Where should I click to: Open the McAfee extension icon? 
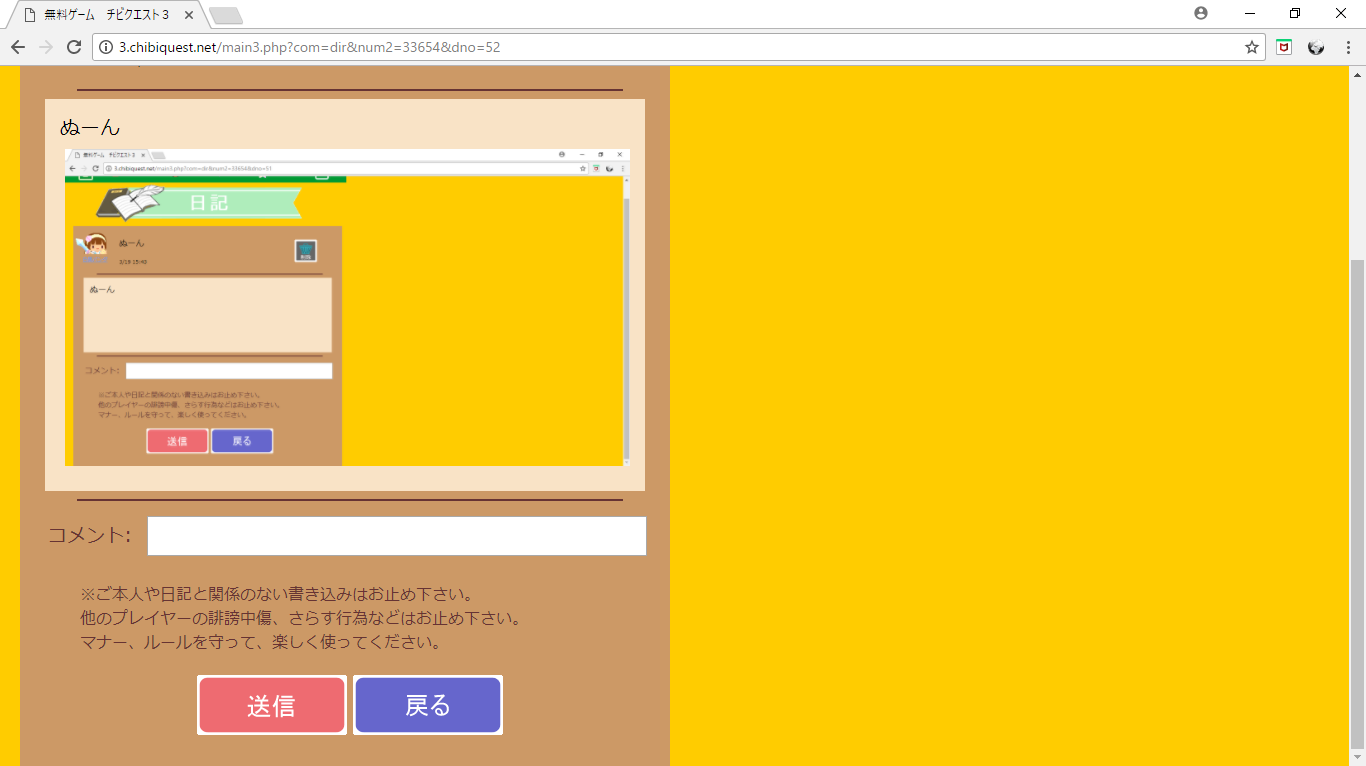pyautogui.click(x=1284, y=47)
